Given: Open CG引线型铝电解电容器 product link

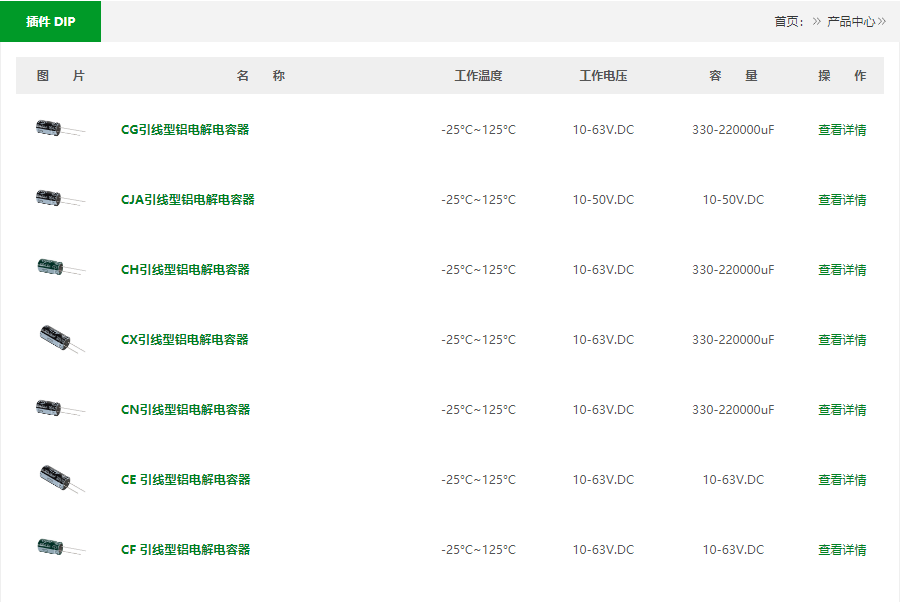Looking at the screenshot, I should 185,129.
